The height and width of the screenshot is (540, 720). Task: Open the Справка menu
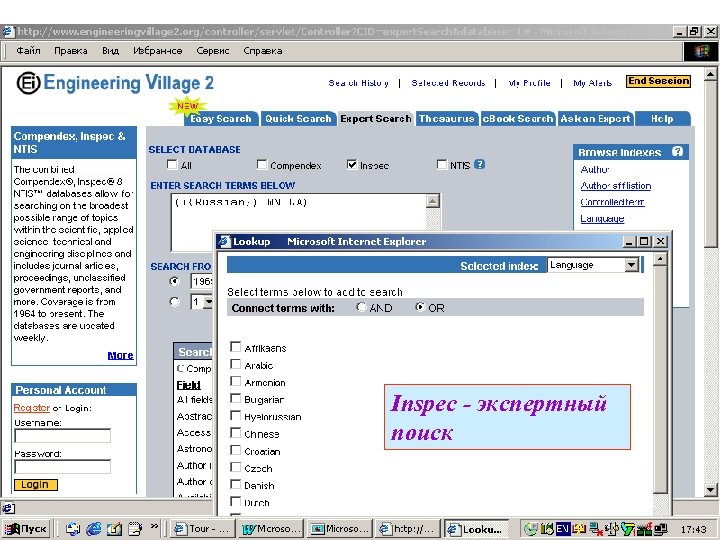(263, 51)
